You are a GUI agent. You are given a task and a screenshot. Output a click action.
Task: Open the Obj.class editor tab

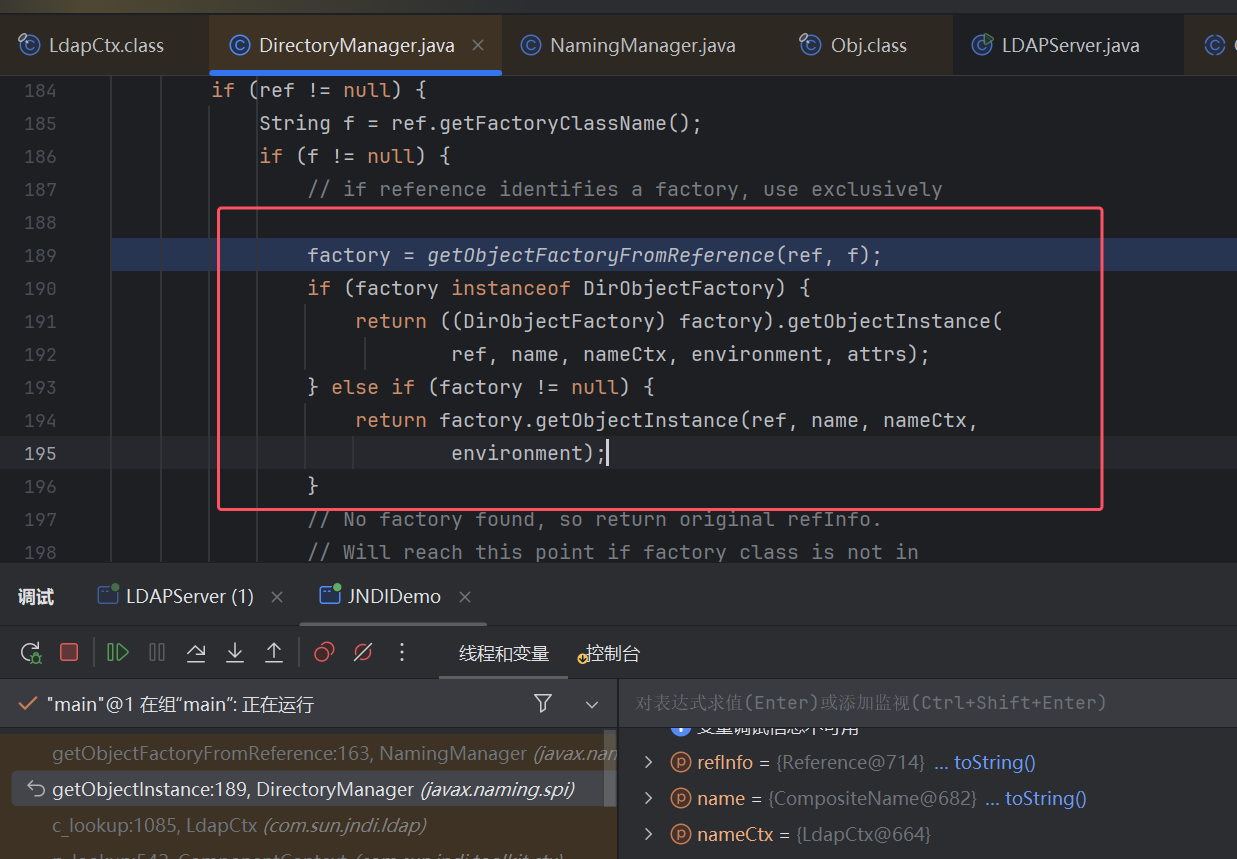[x=868, y=45]
